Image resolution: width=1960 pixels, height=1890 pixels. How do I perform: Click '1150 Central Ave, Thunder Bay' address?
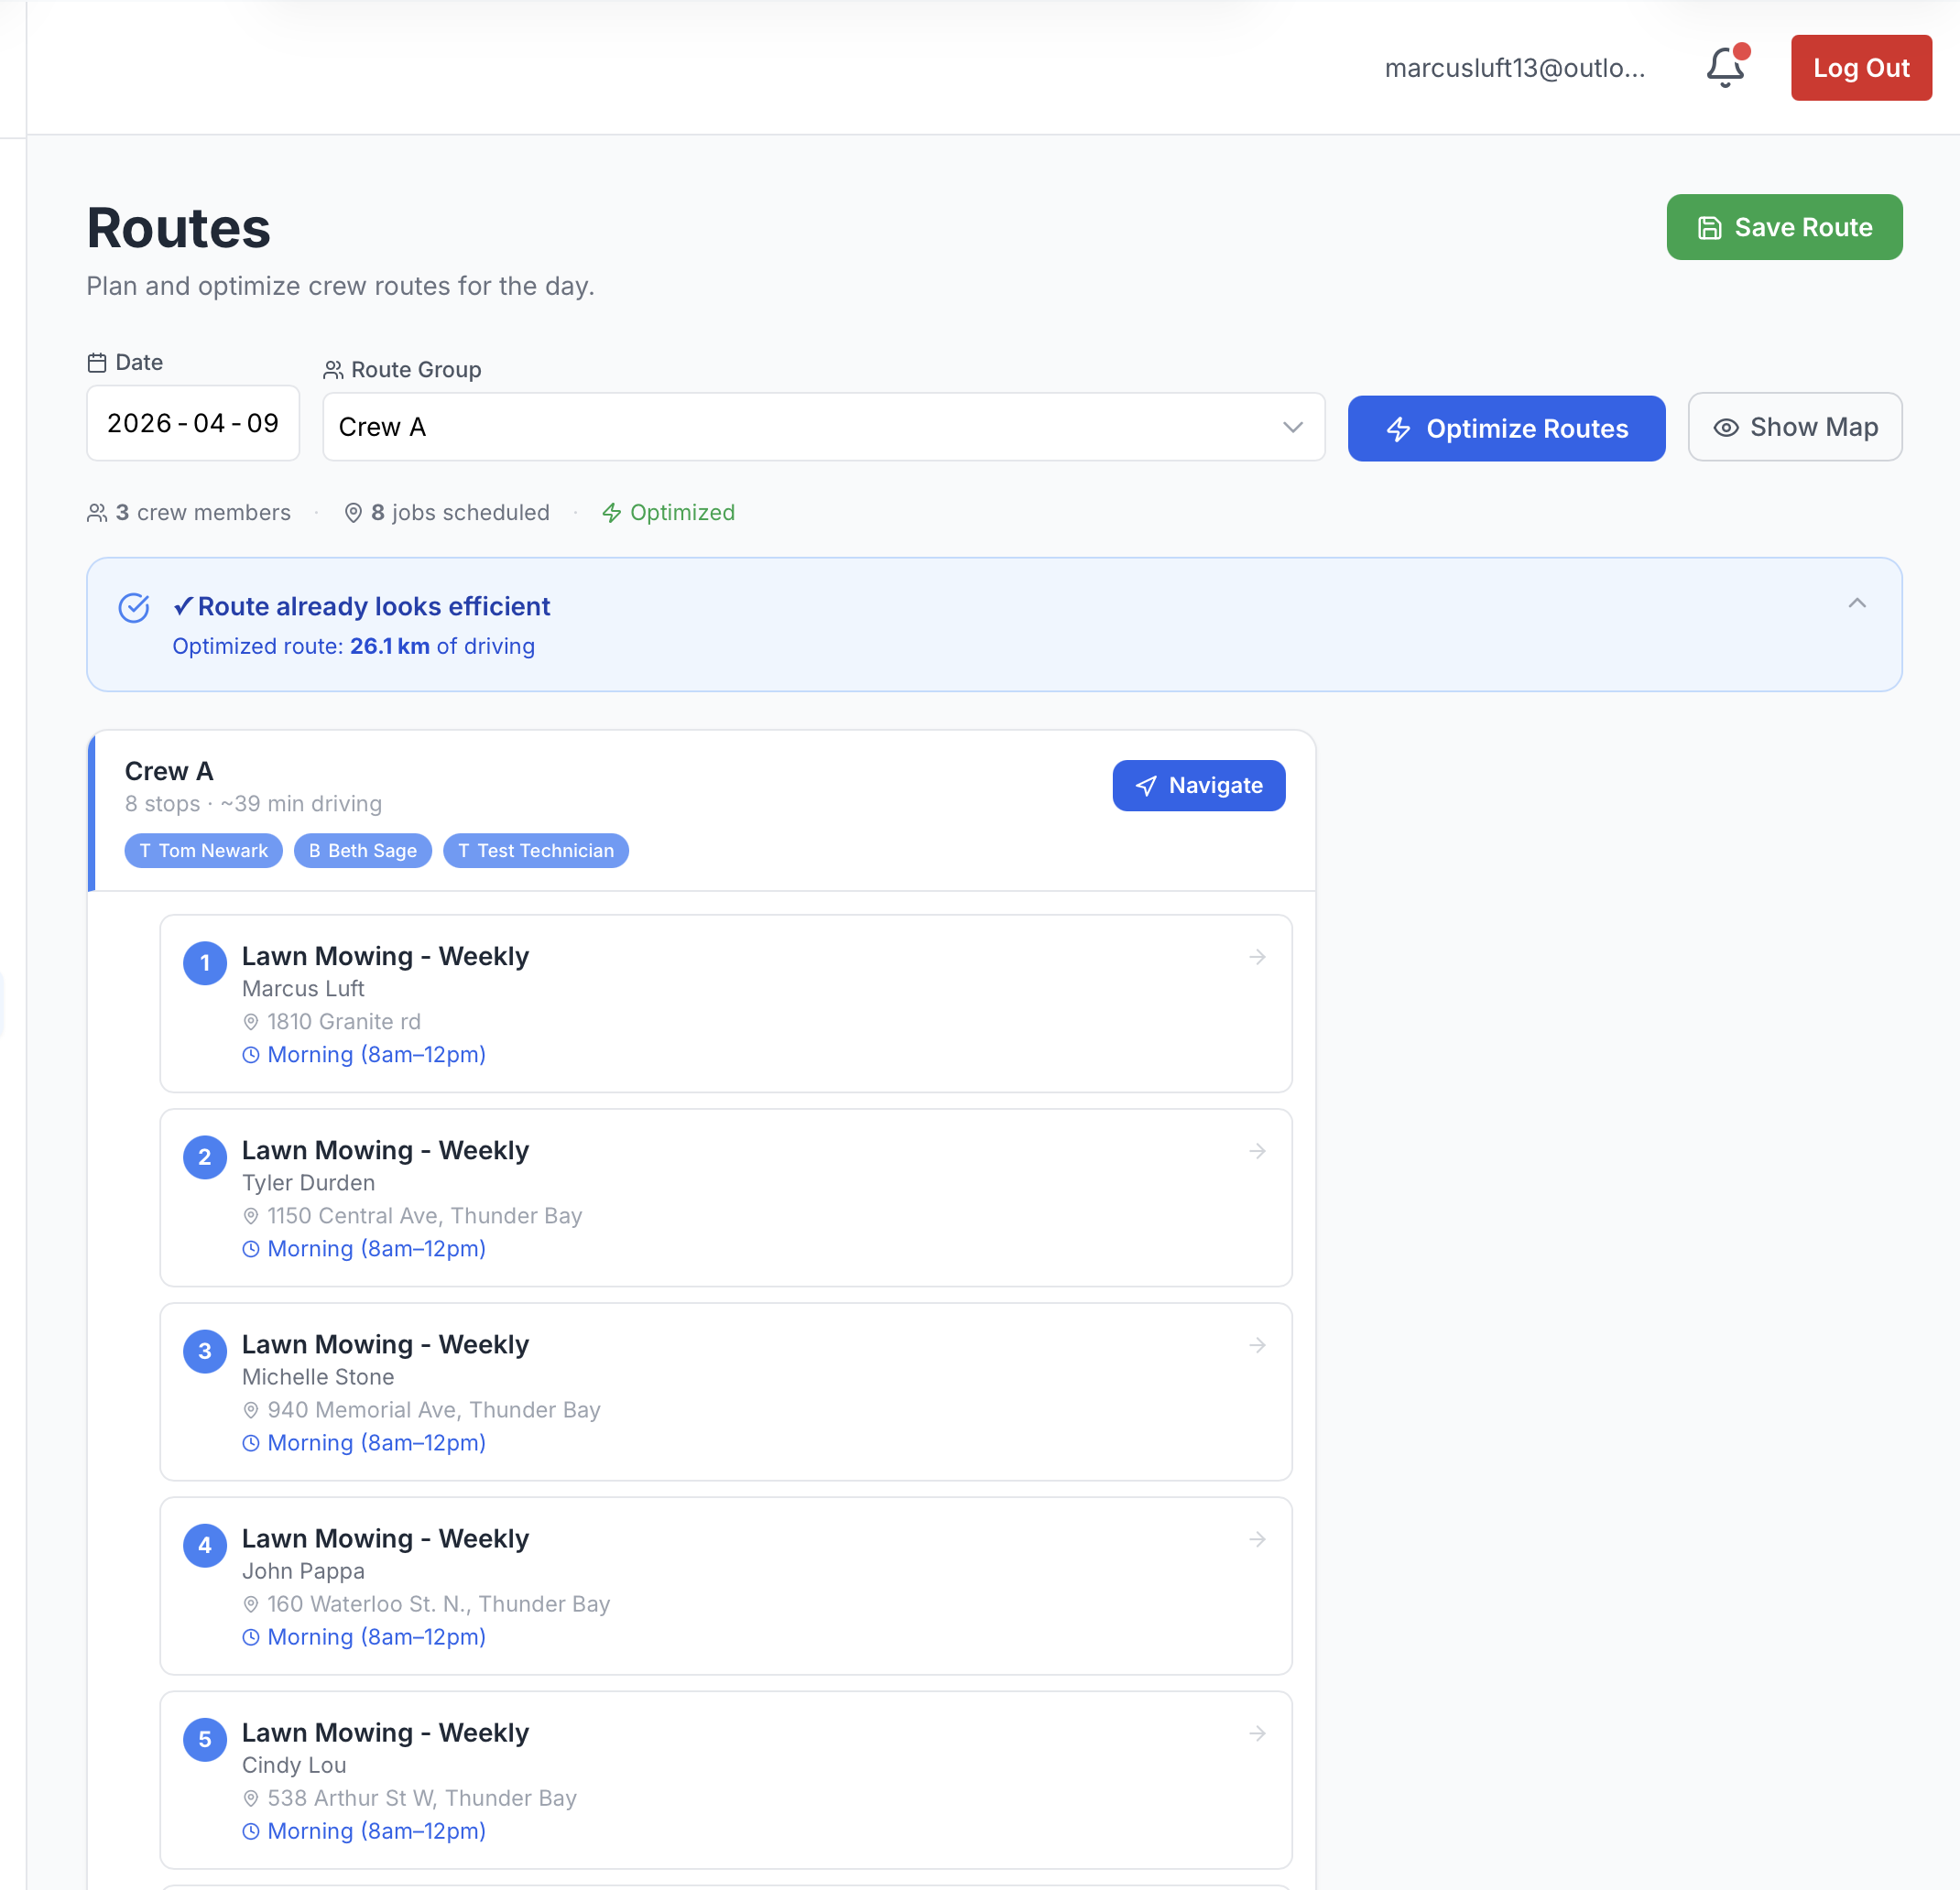[424, 1215]
